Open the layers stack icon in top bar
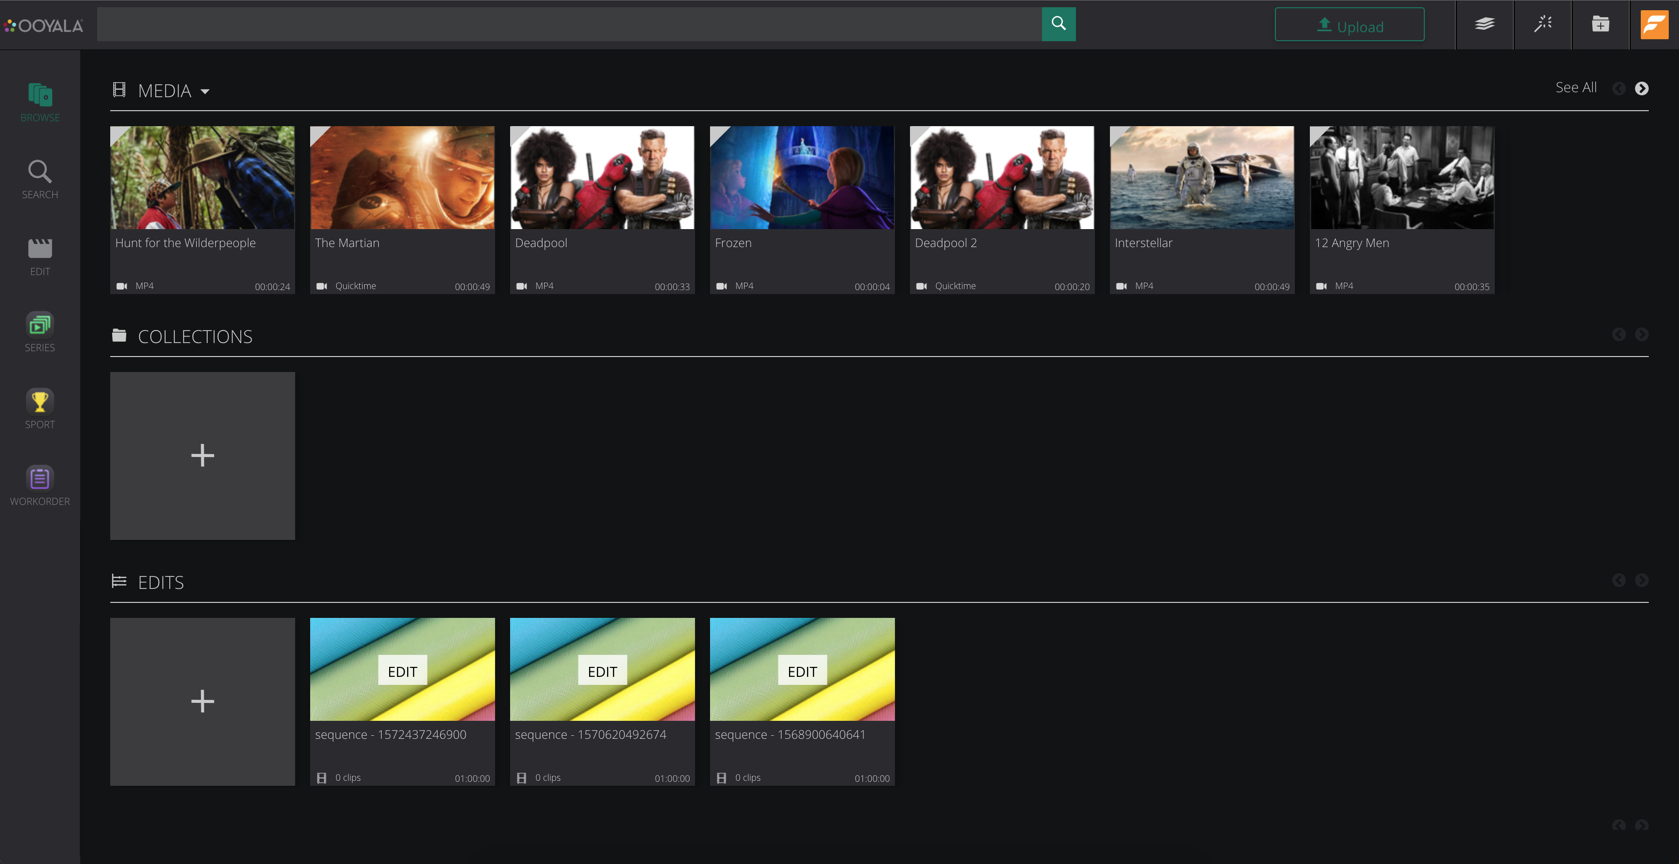This screenshot has width=1679, height=864. pos(1484,24)
